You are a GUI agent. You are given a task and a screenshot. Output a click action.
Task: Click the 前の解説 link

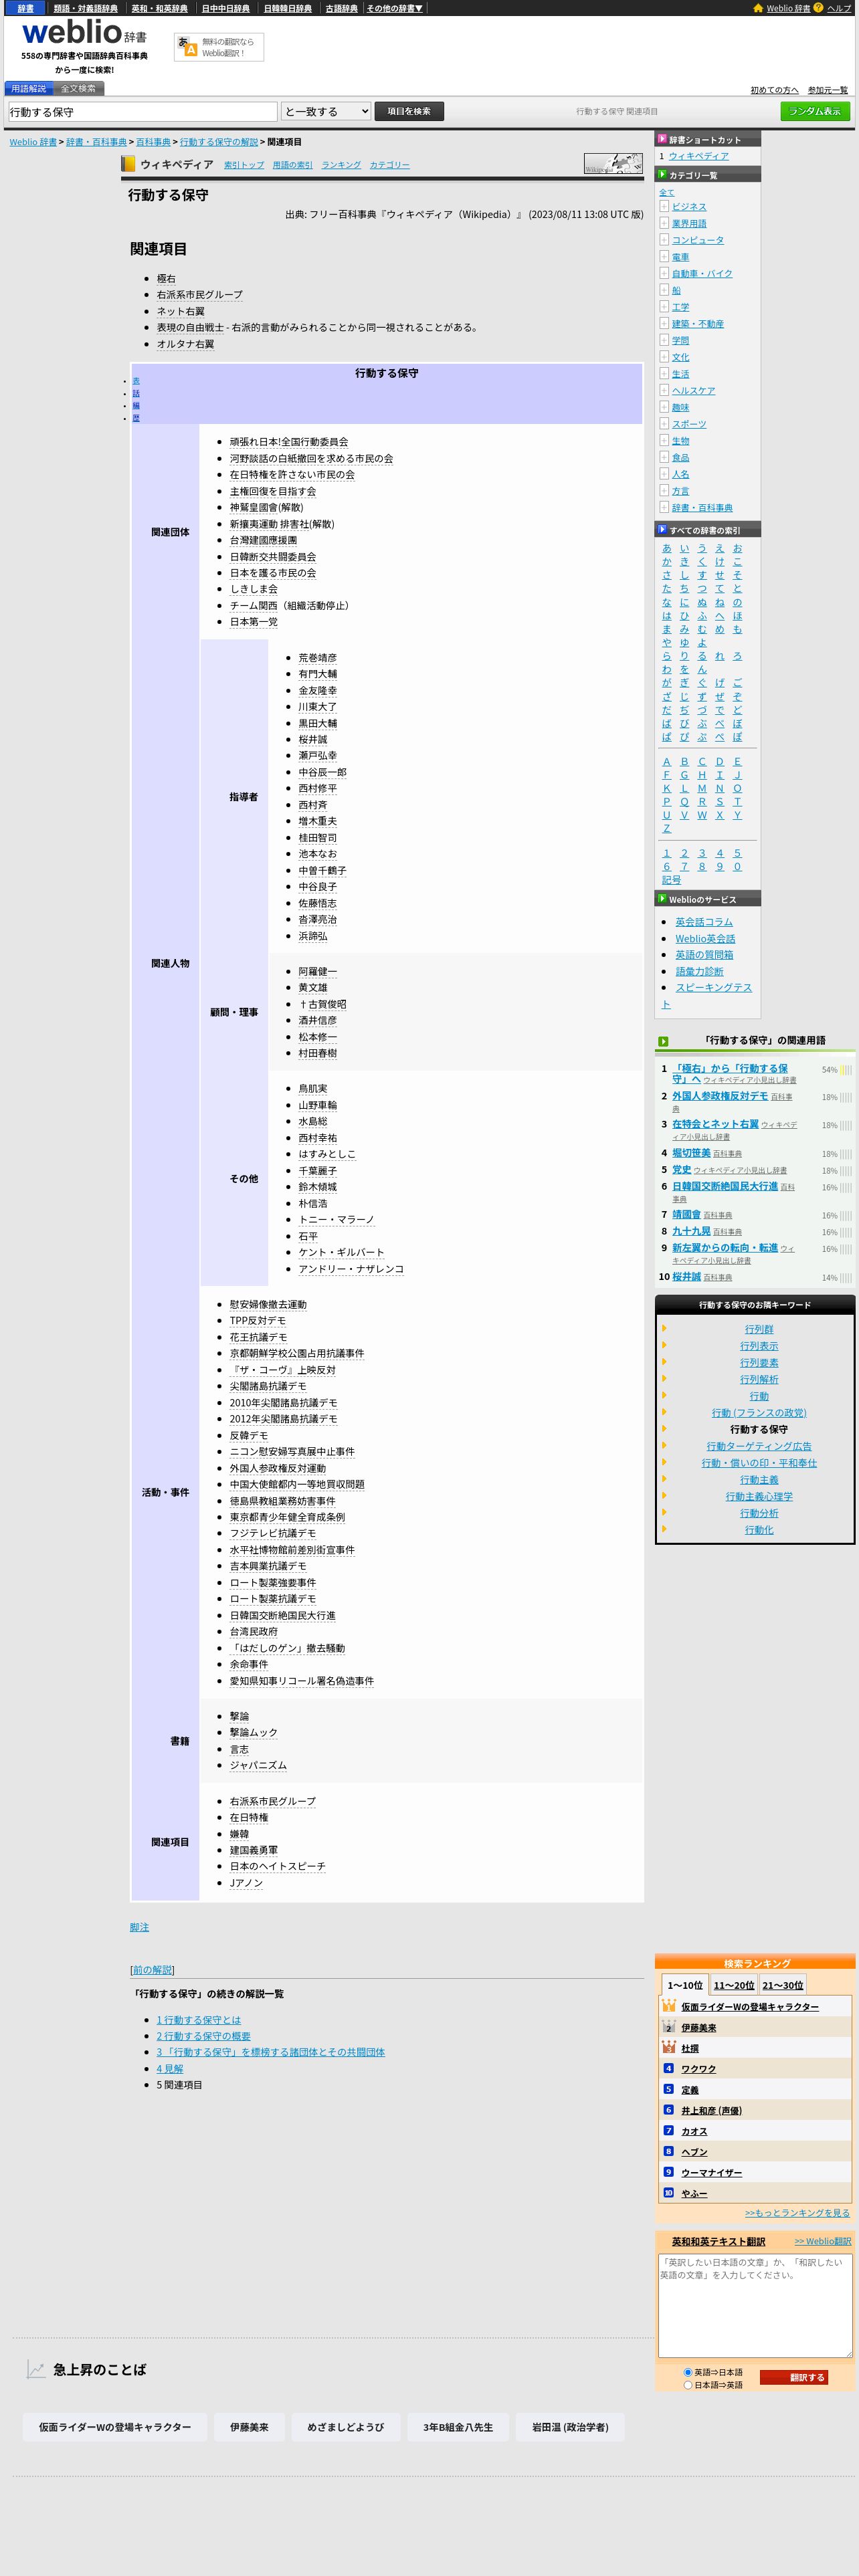point(152,1970)
